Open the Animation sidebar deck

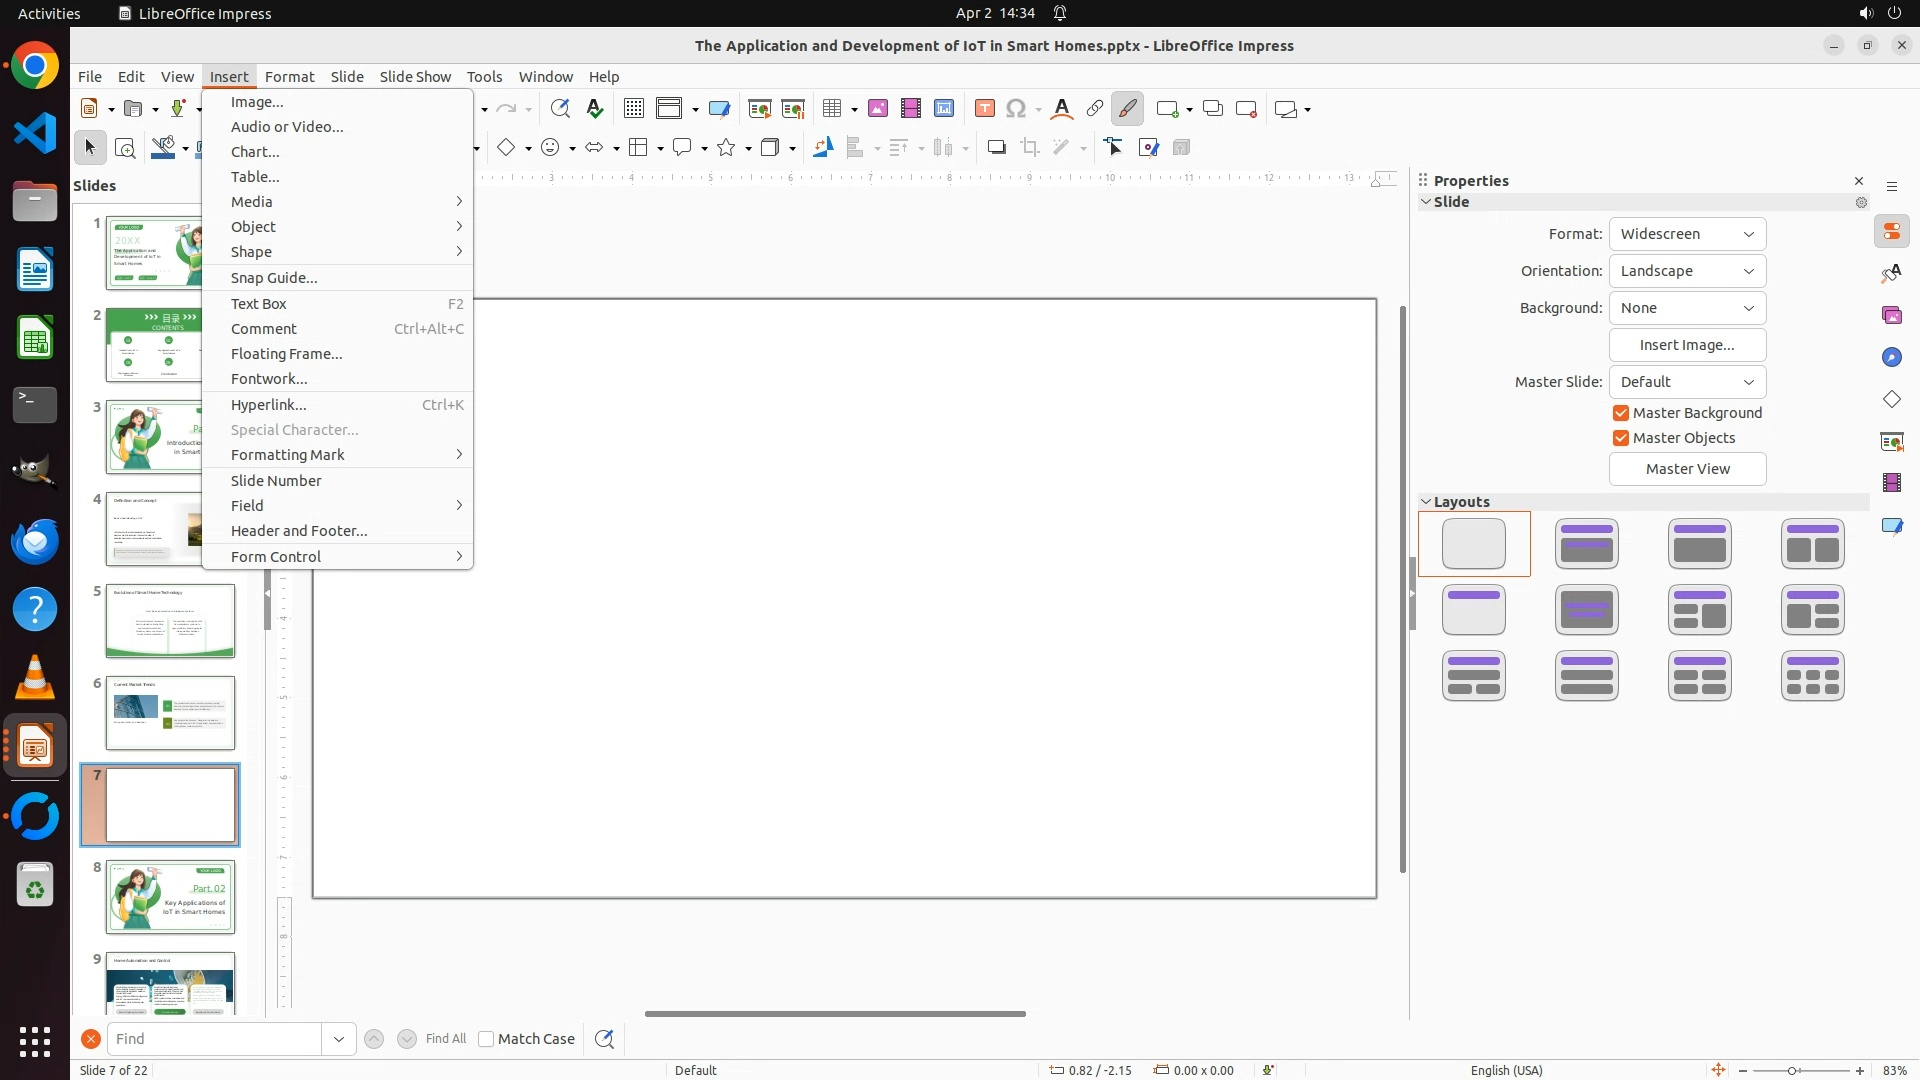(1892, 484)
